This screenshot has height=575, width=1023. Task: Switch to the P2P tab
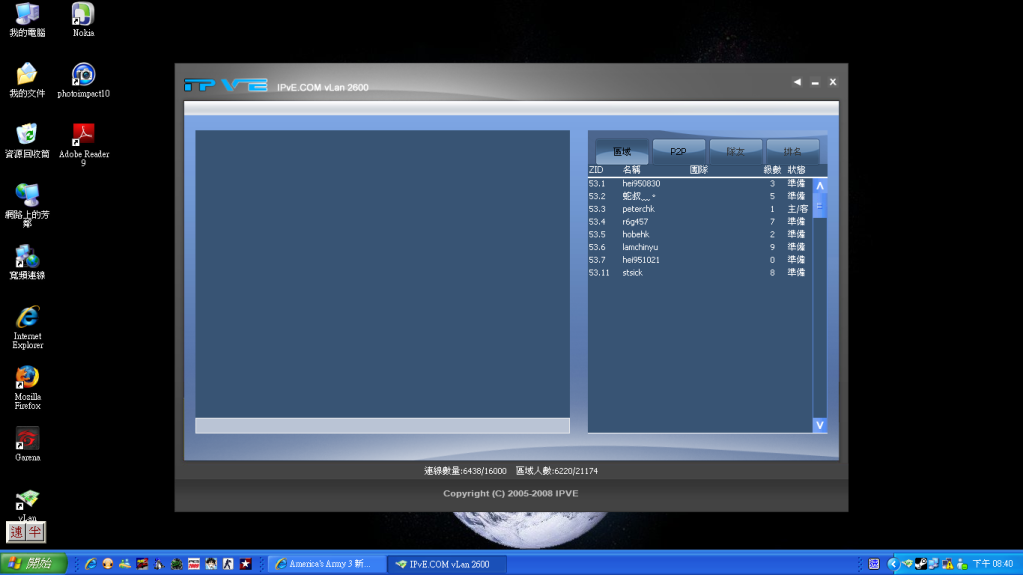click(678, 151)
